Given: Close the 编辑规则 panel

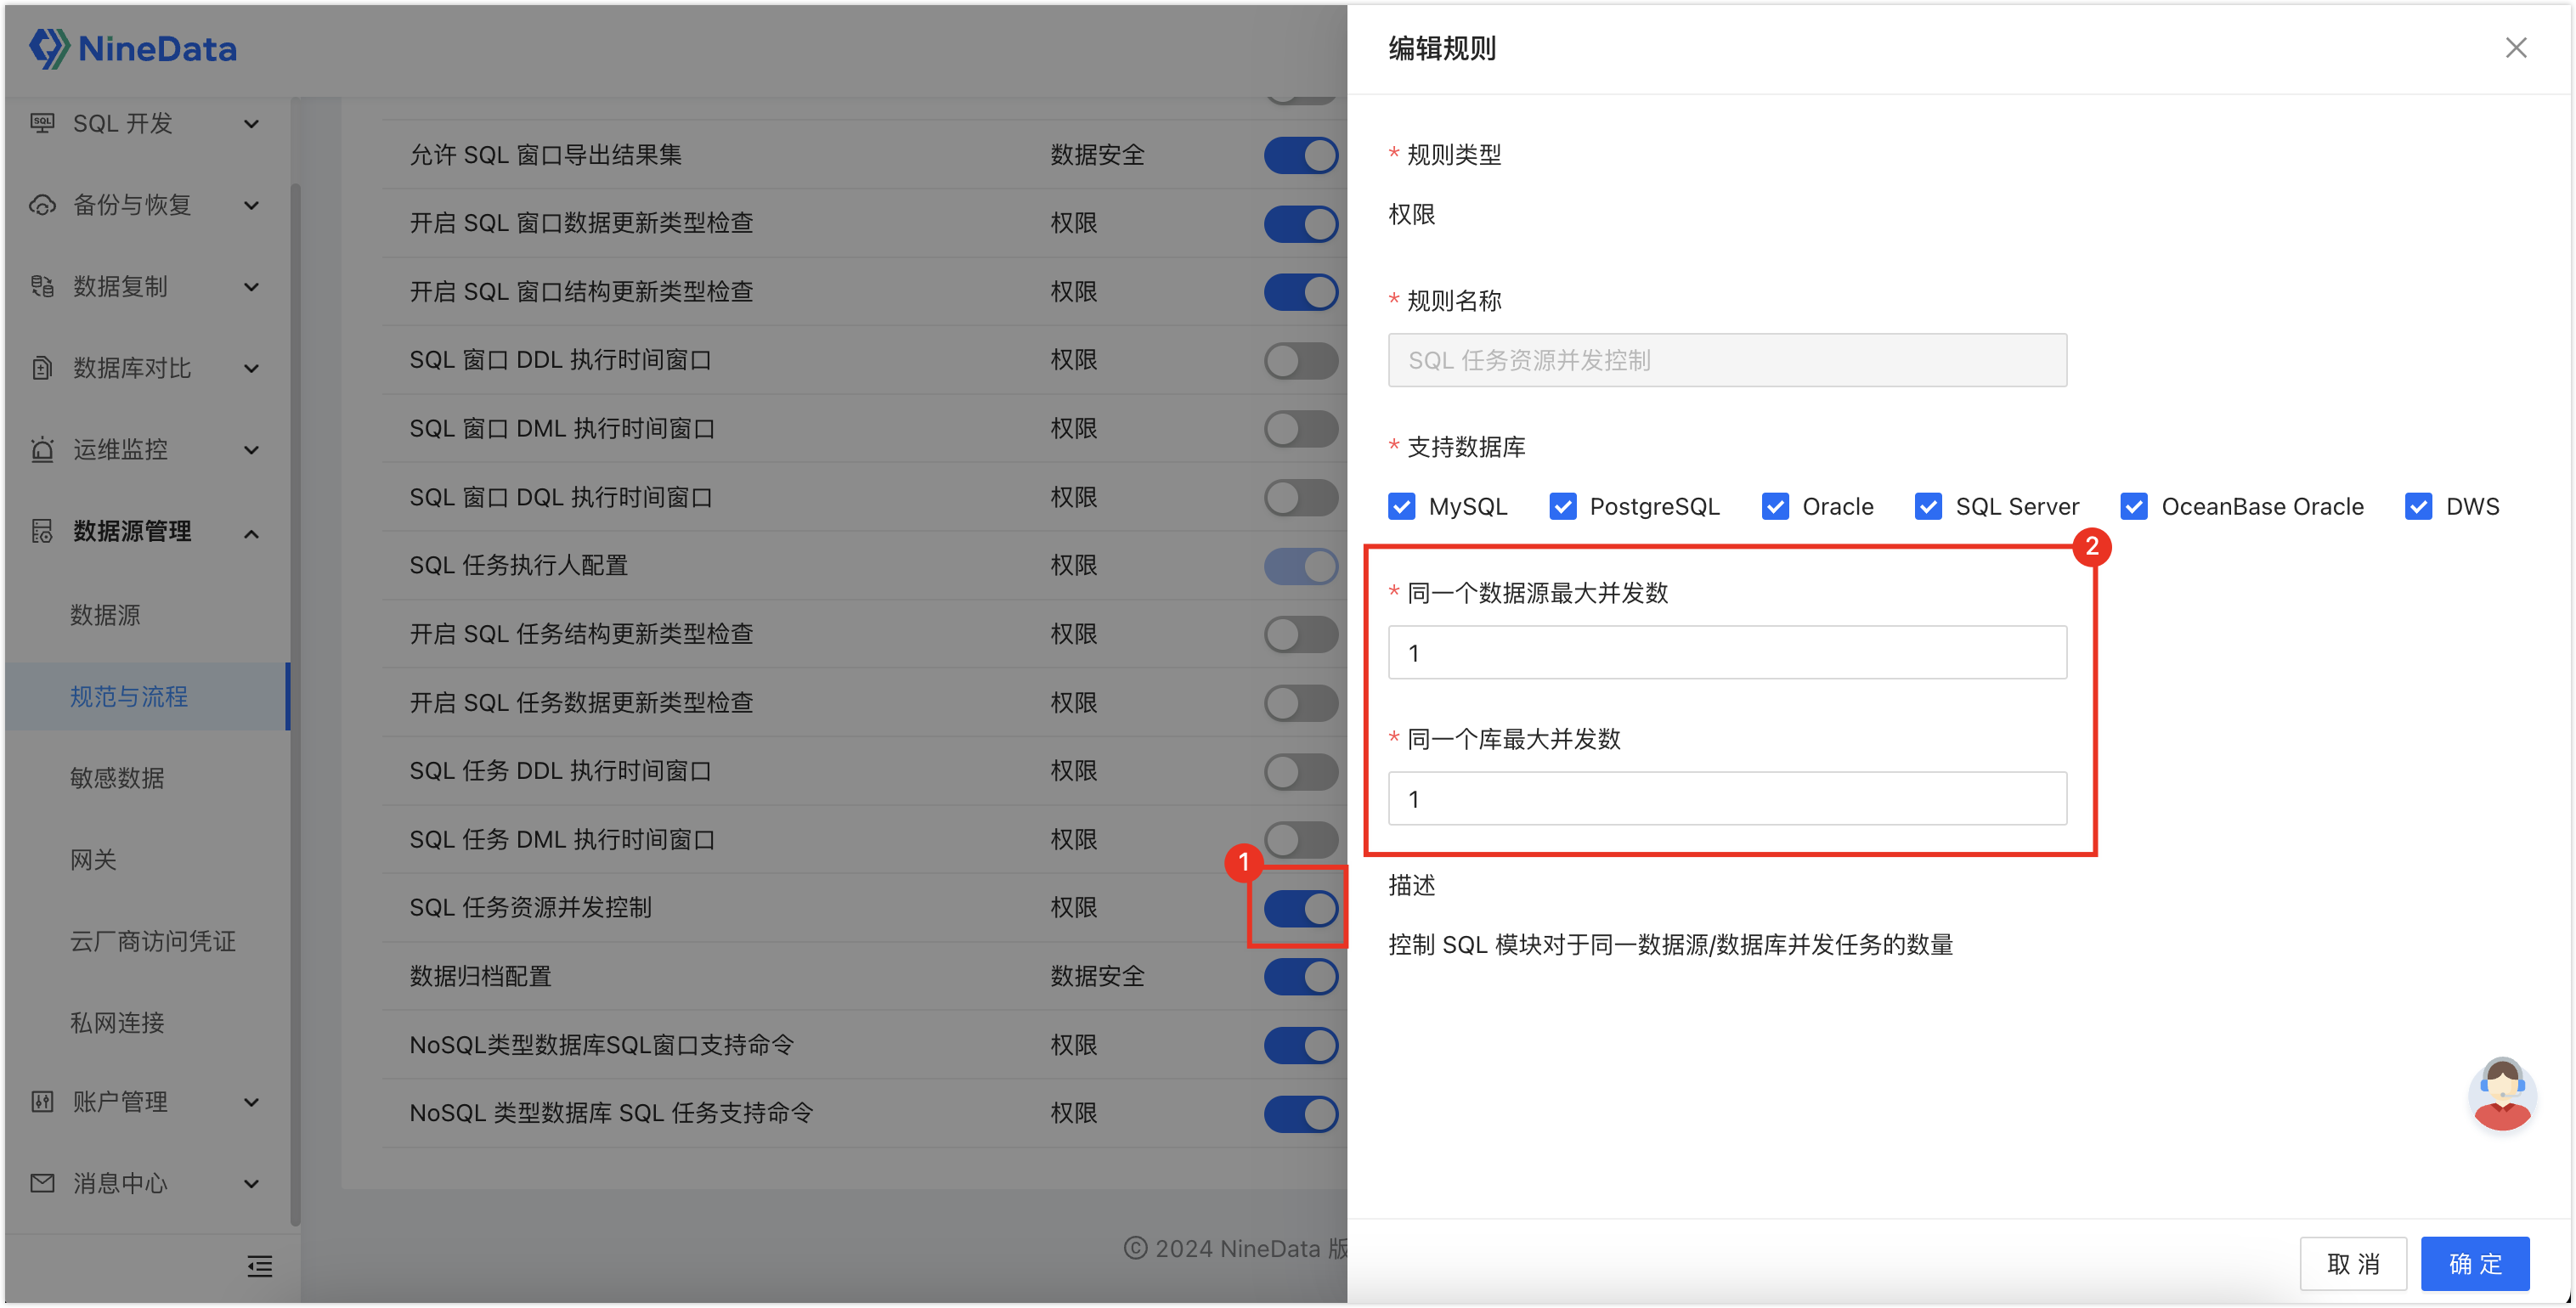Looking at the screenshot, I should coord(2516,48).
